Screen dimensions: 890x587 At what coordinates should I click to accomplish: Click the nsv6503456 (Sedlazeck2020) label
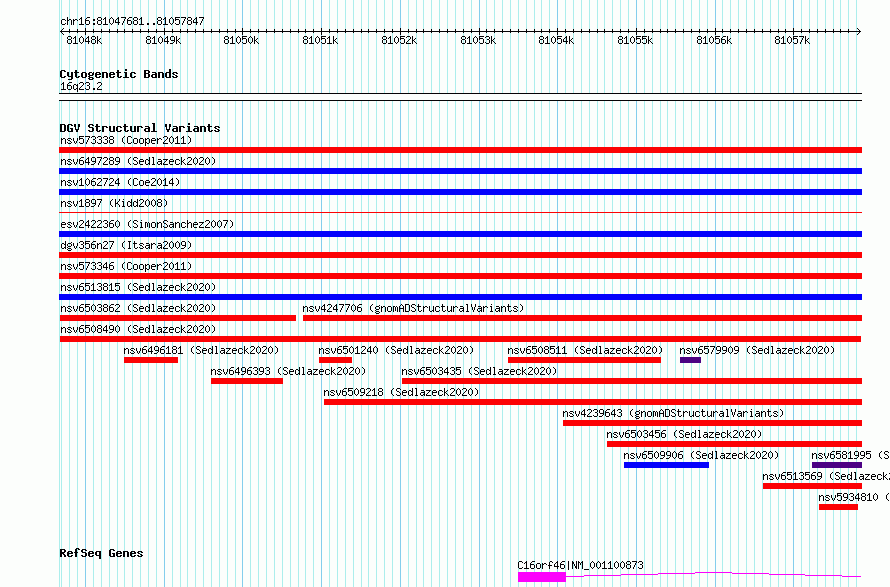[684, 434]
